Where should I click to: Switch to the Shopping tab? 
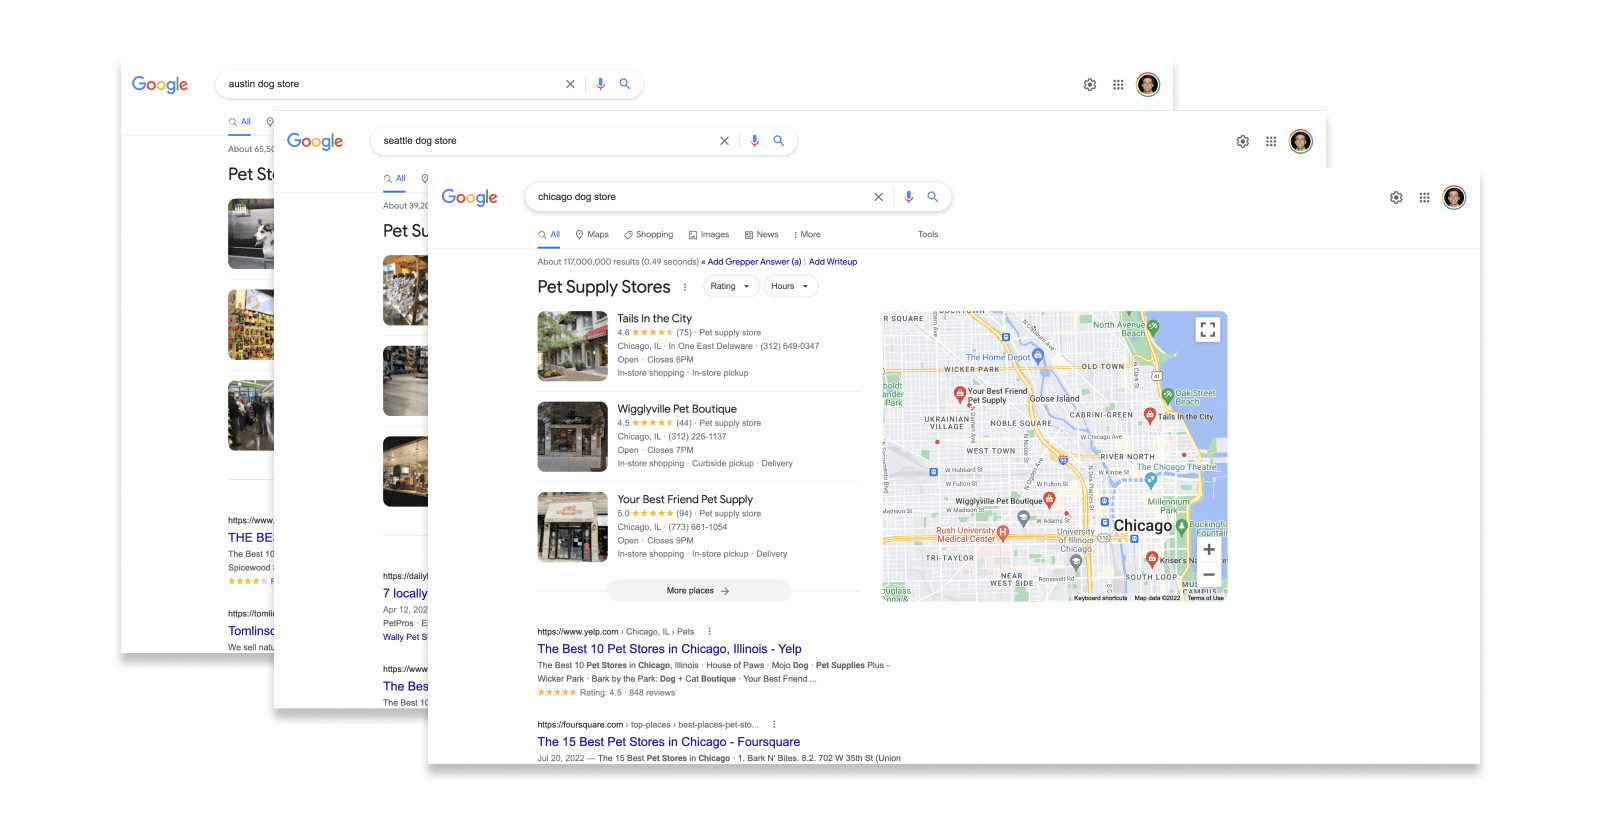[x=649, y=235]
